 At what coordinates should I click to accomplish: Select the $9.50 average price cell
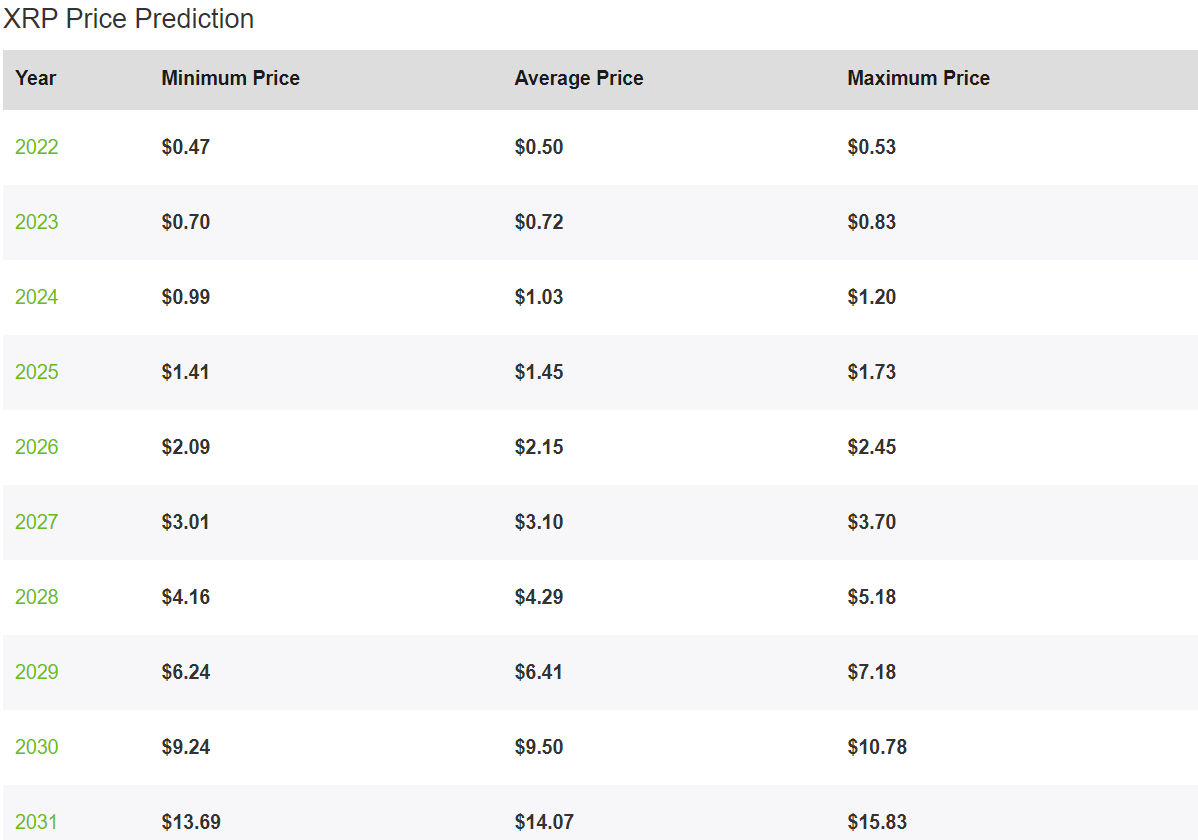coord(539,747)
